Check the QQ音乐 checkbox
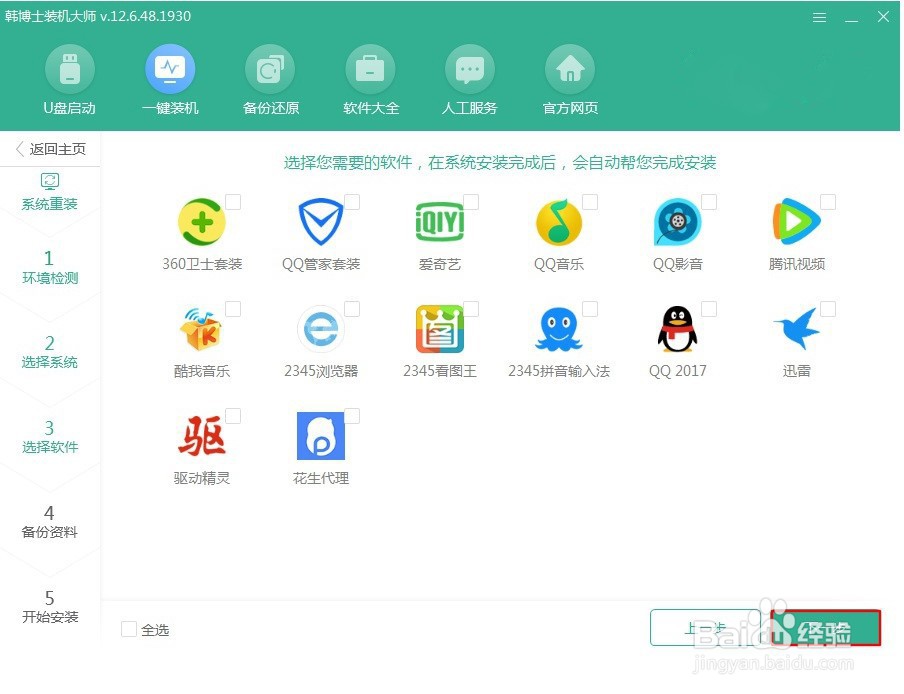 tap(590, 202)
